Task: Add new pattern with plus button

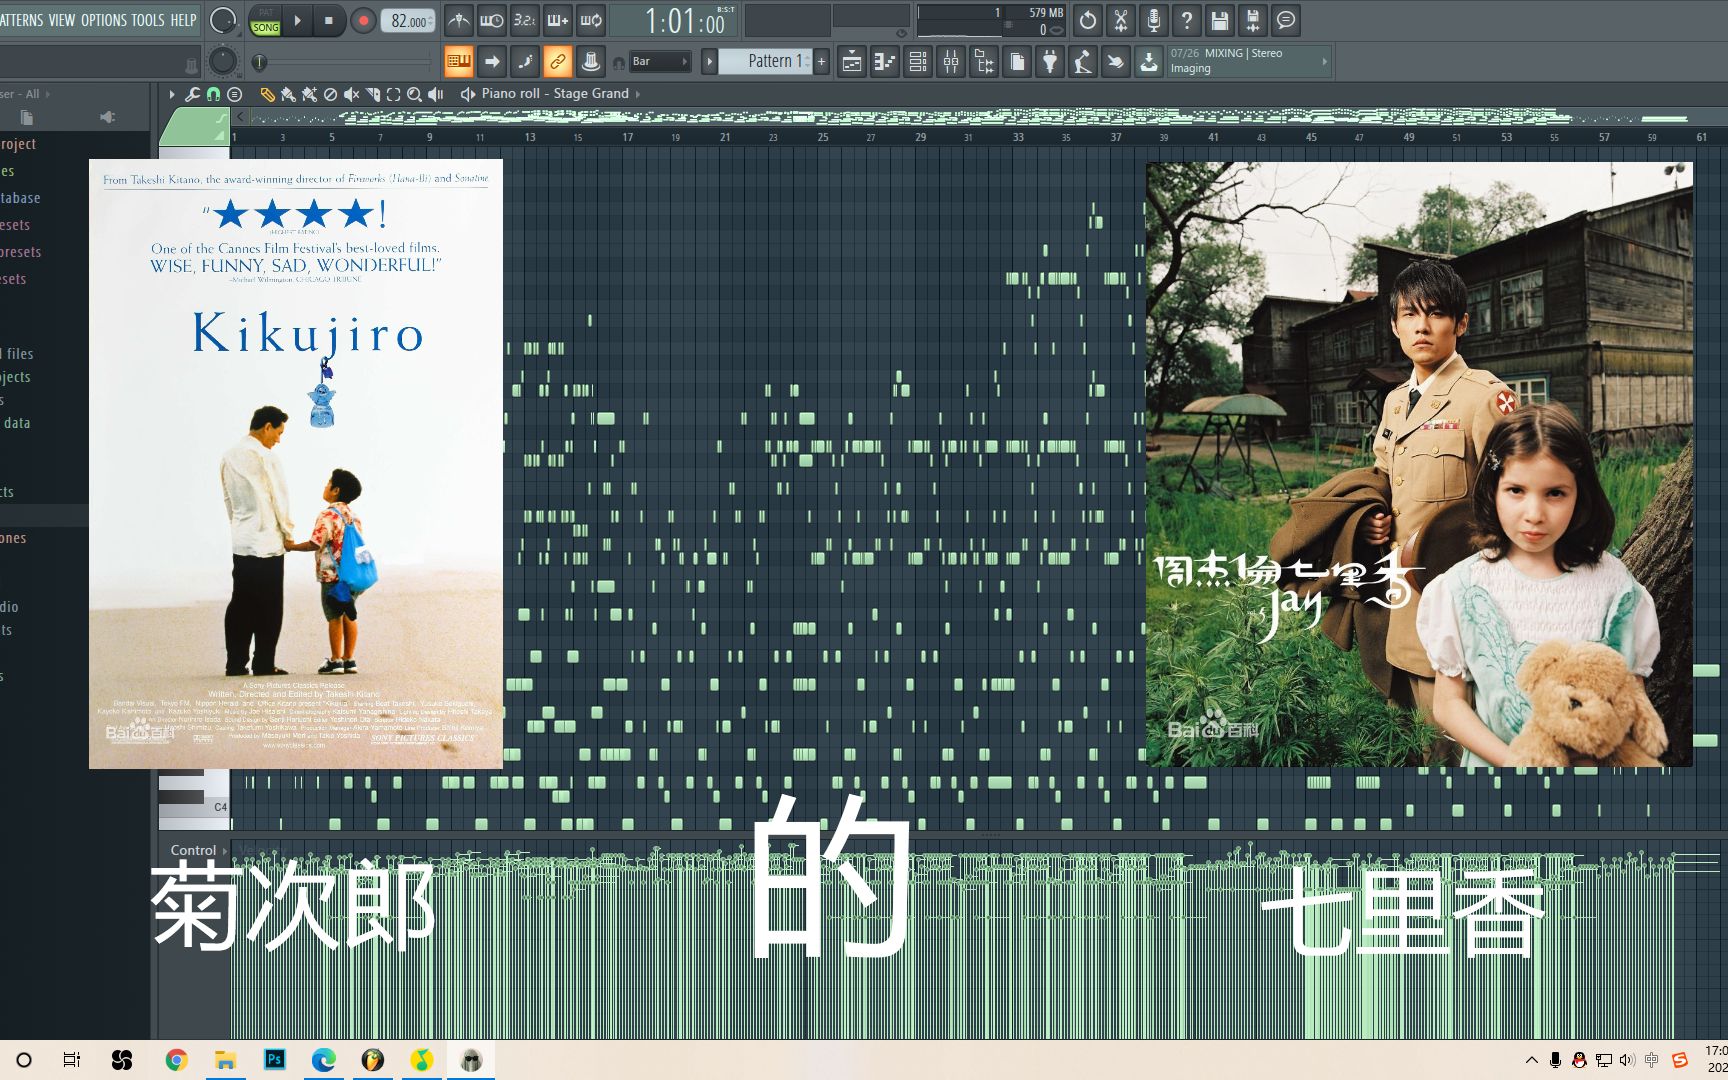Action: tap(822, 62)
